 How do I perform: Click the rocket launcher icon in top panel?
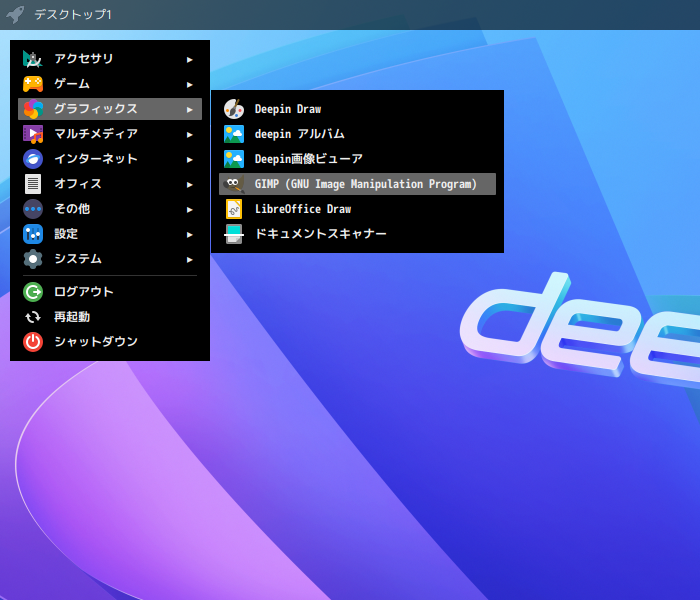click(15, 14)
